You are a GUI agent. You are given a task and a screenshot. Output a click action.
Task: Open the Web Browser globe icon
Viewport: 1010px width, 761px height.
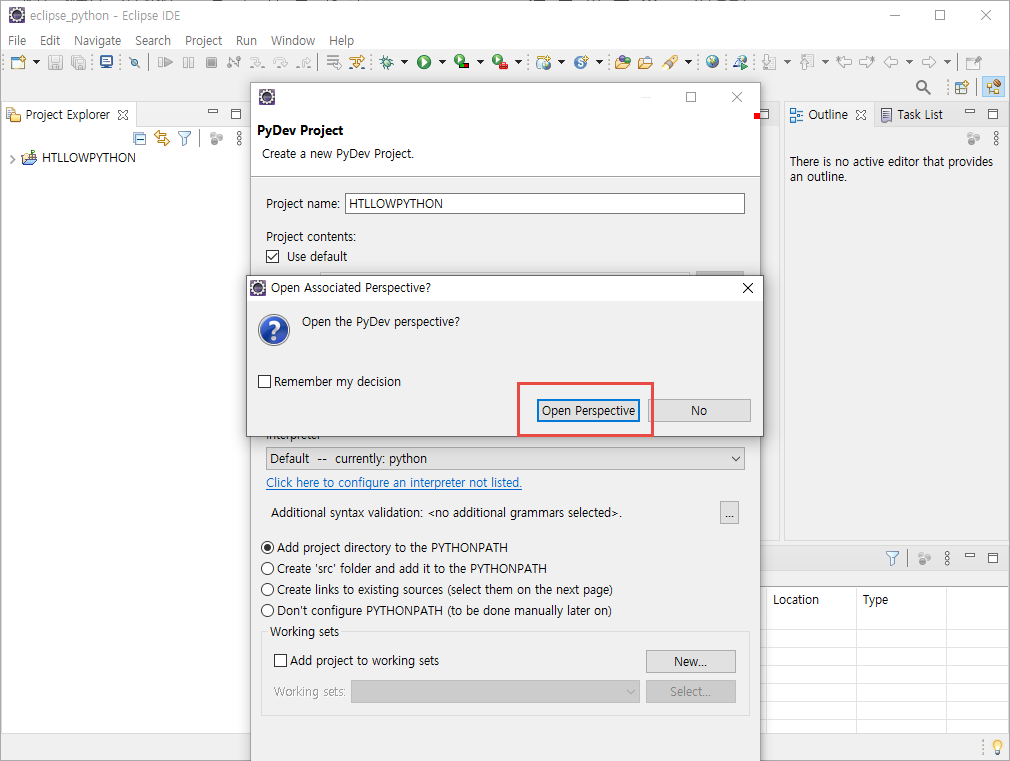pyautogui.click(x=712, y=62)
